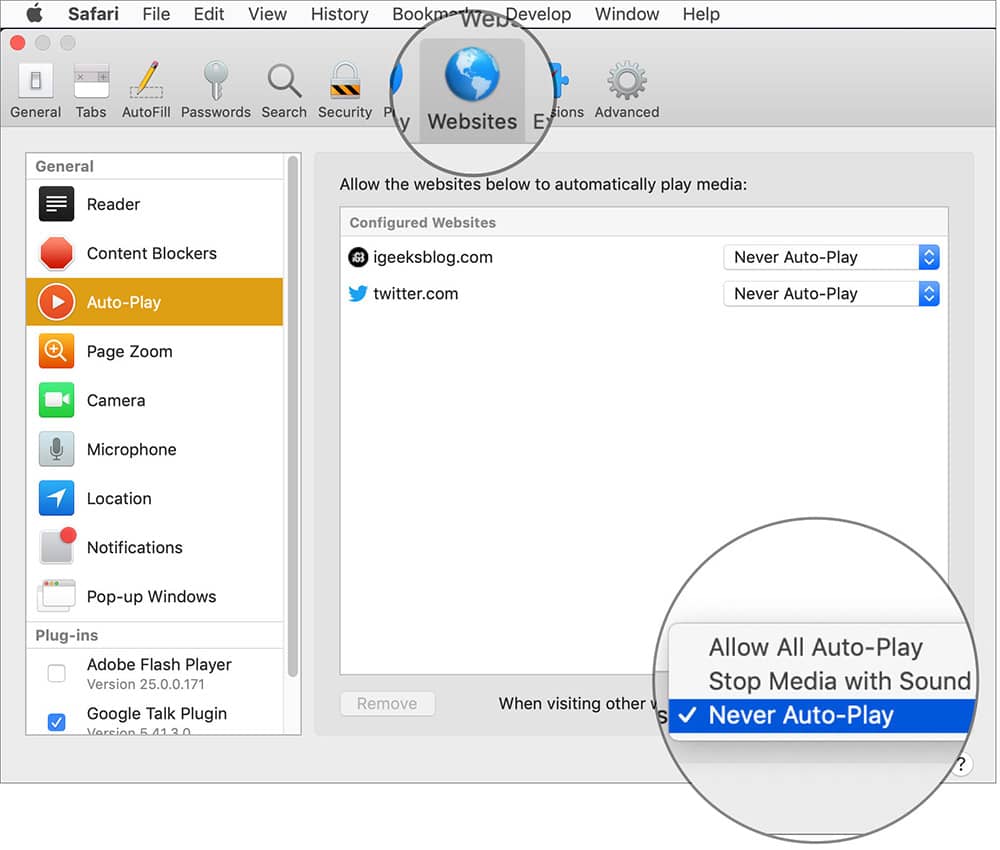Viewport: 1000px width, 850px height.
Task: Click the Remove button
Action: (387, 703)
